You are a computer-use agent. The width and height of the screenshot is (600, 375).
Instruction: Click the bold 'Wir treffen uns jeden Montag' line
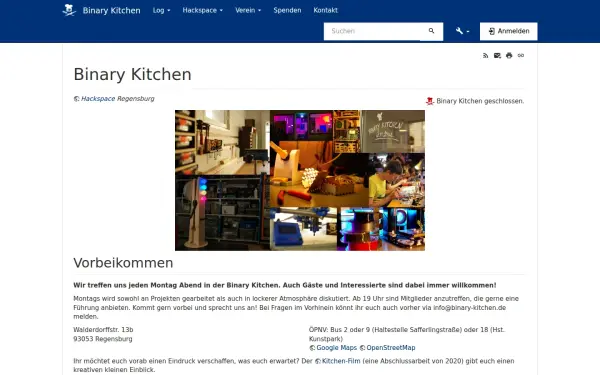coord(285,285)
